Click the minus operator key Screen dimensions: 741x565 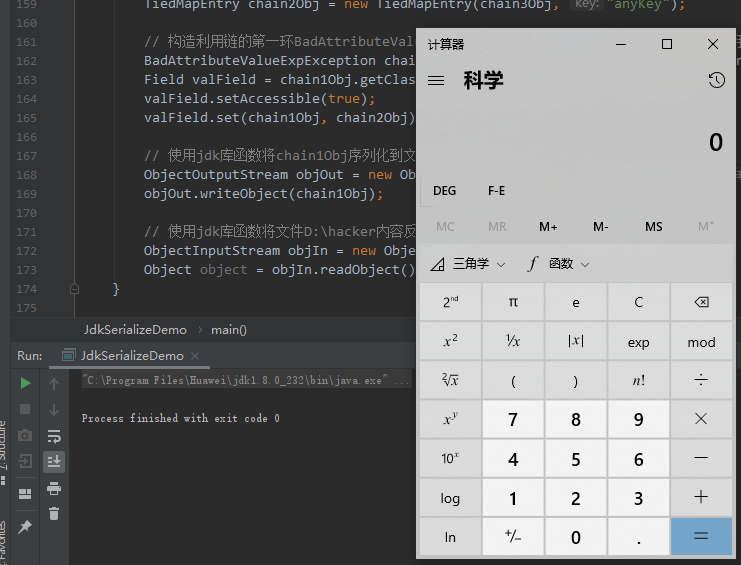point(701,459)
